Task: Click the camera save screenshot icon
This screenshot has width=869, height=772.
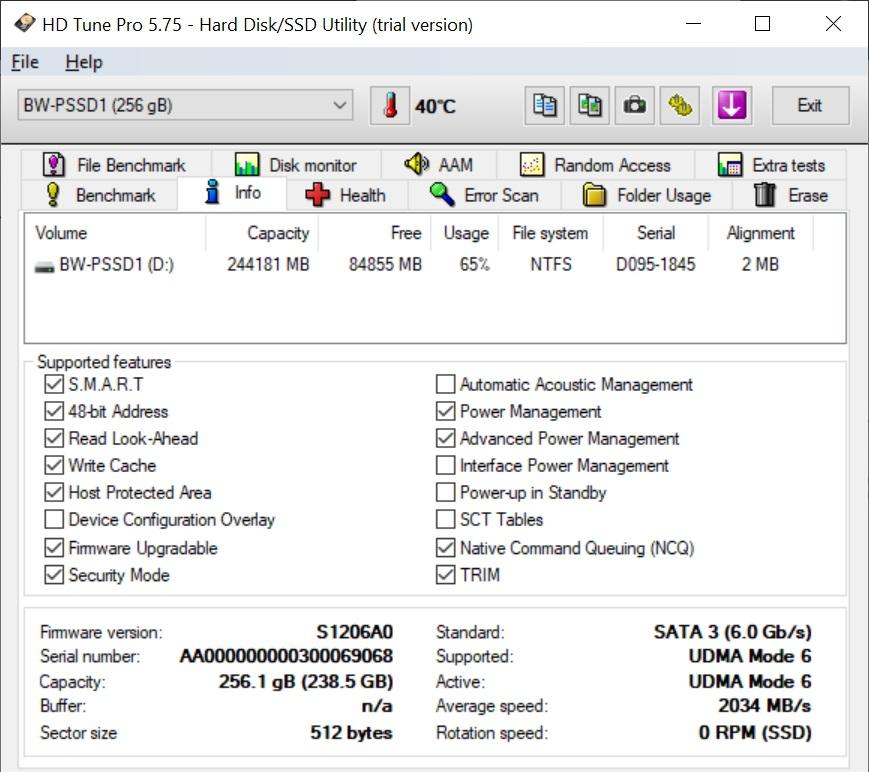Action: point(635,106)
